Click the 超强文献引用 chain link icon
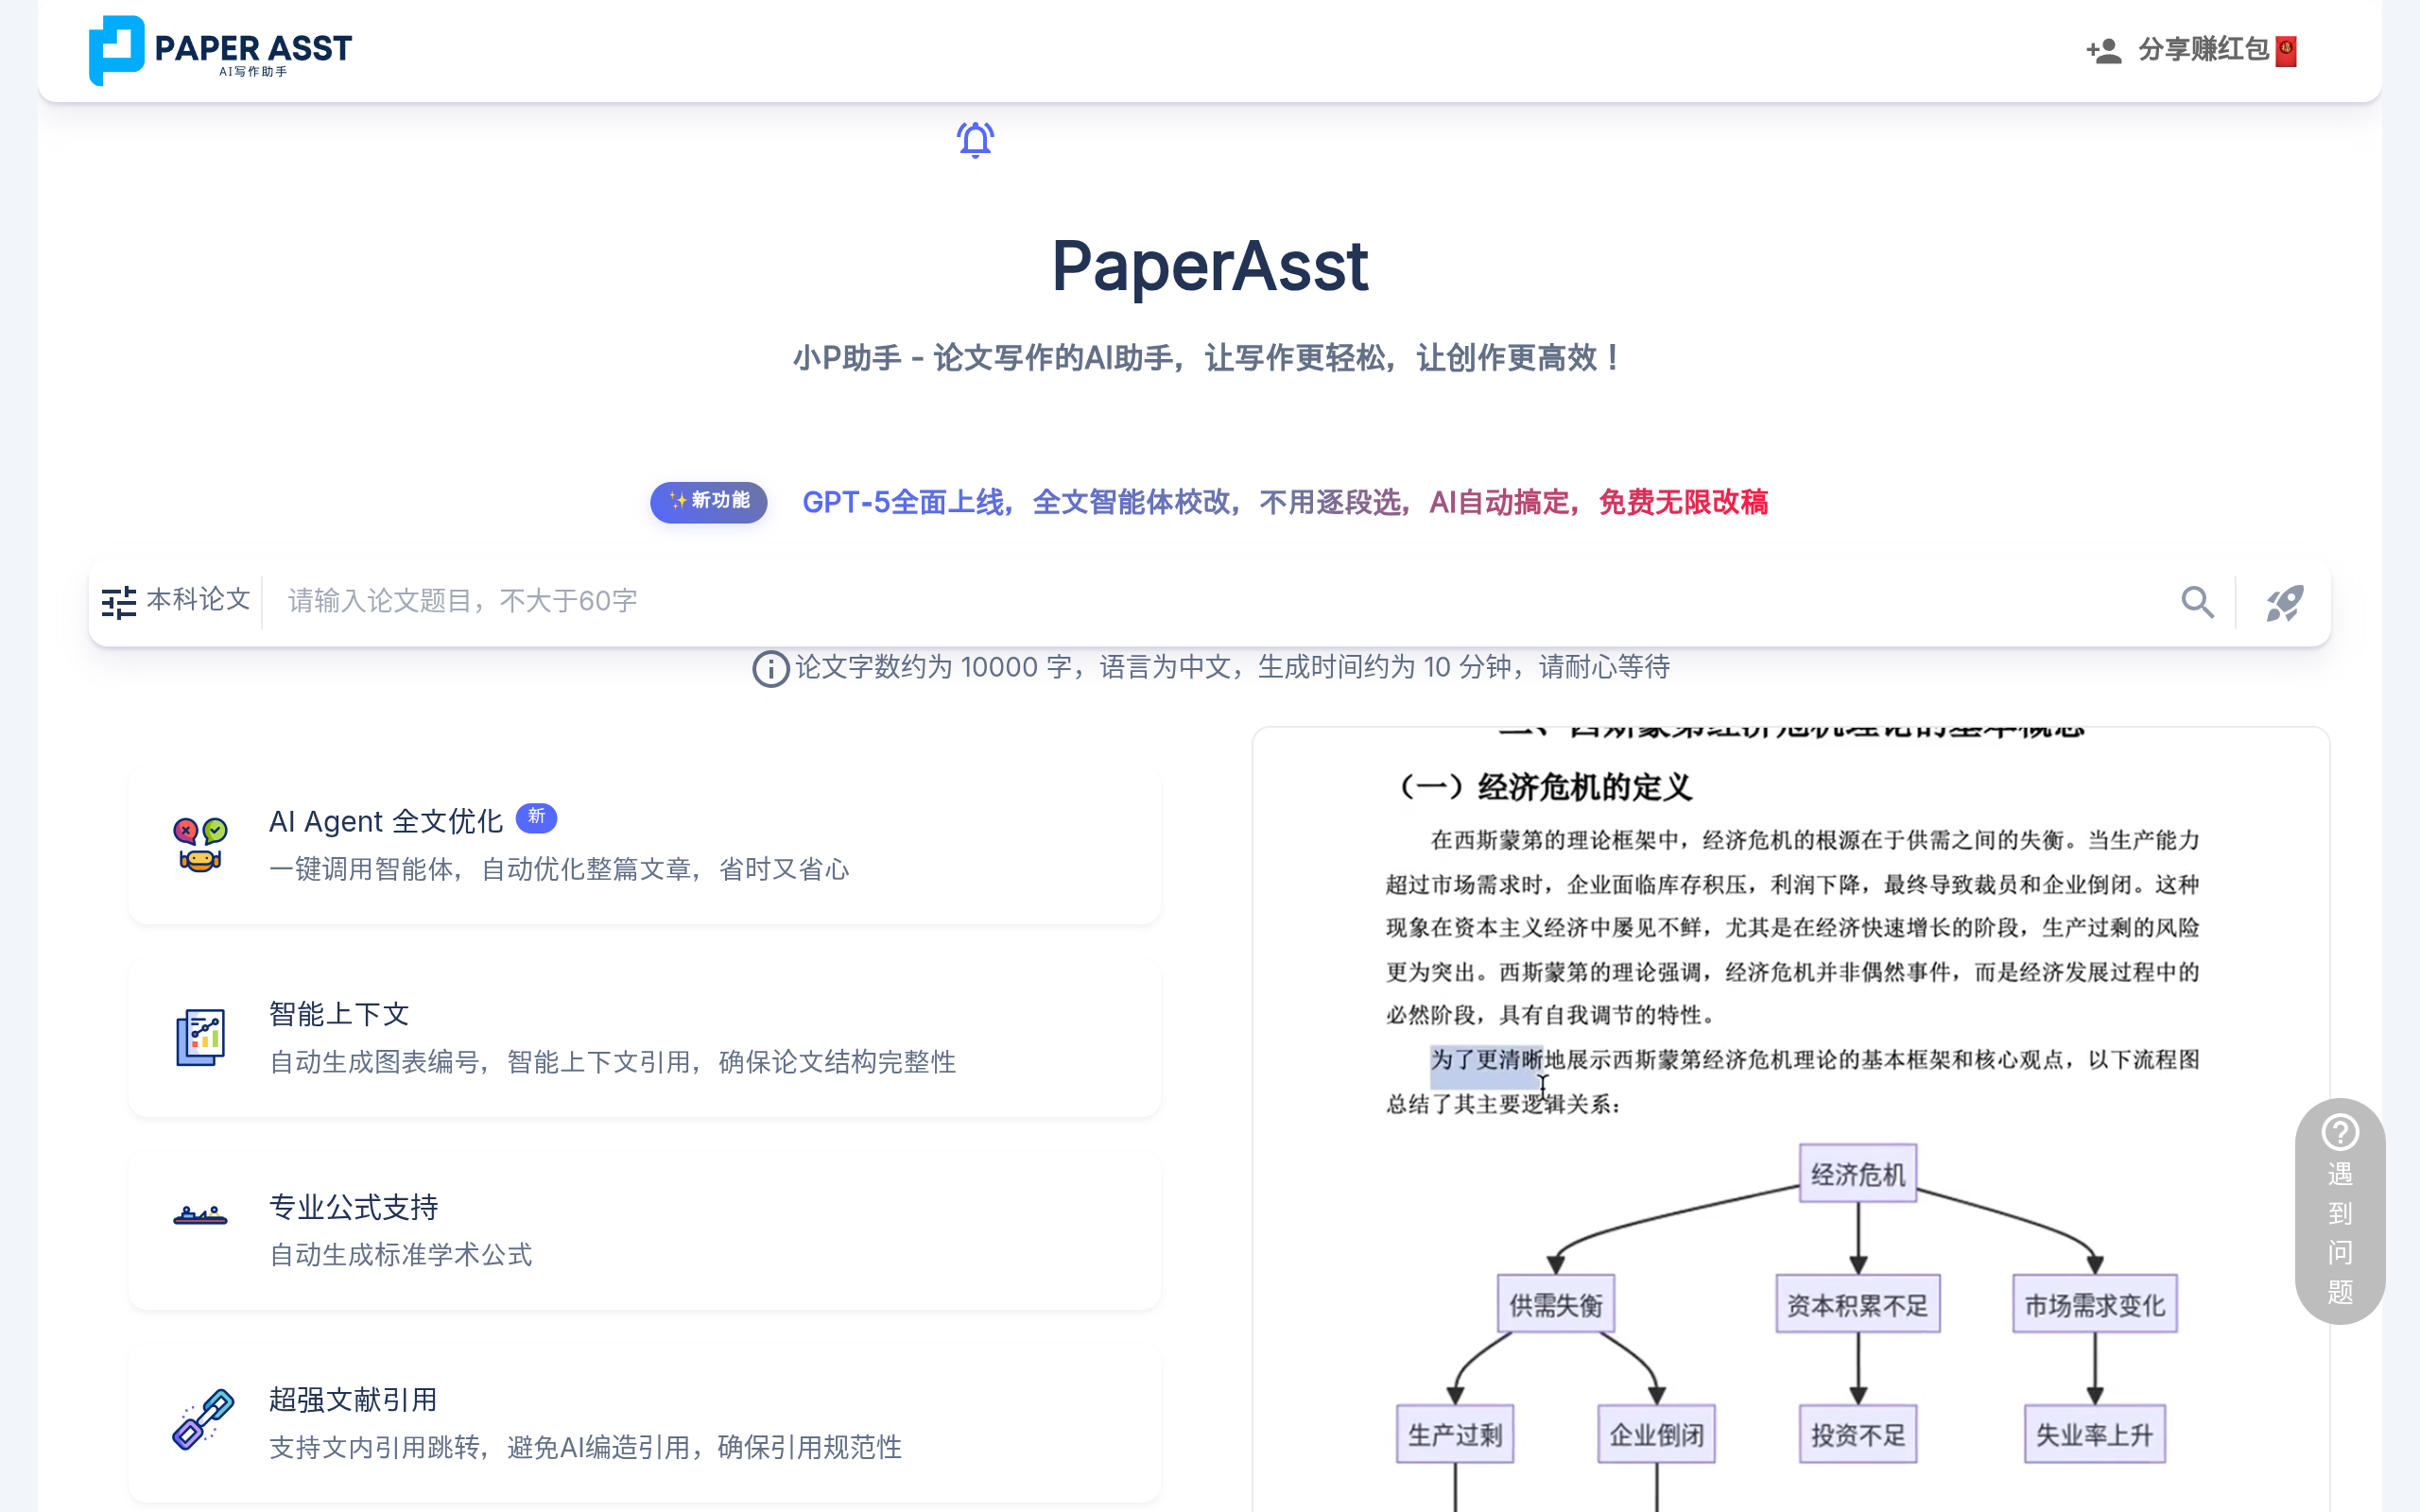Screen dimensions: 2420x1512 click(203, 1419)
